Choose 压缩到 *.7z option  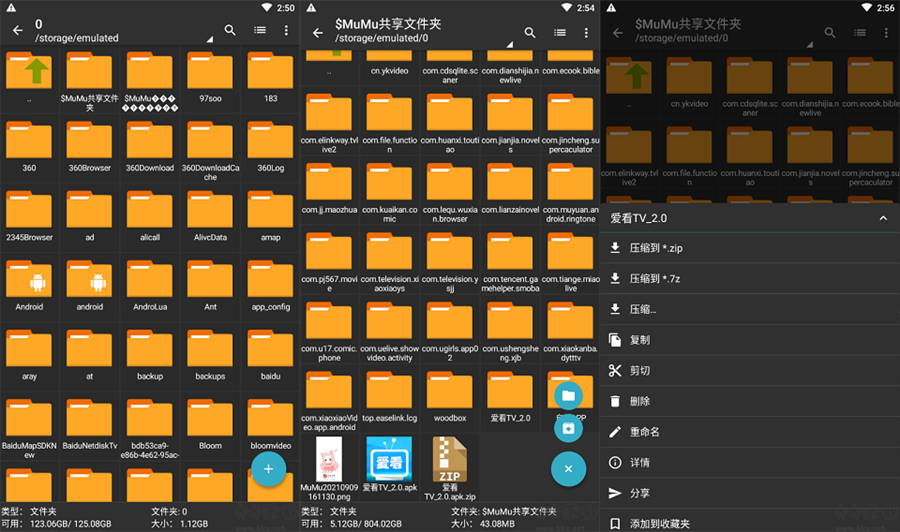pos(750,278)
